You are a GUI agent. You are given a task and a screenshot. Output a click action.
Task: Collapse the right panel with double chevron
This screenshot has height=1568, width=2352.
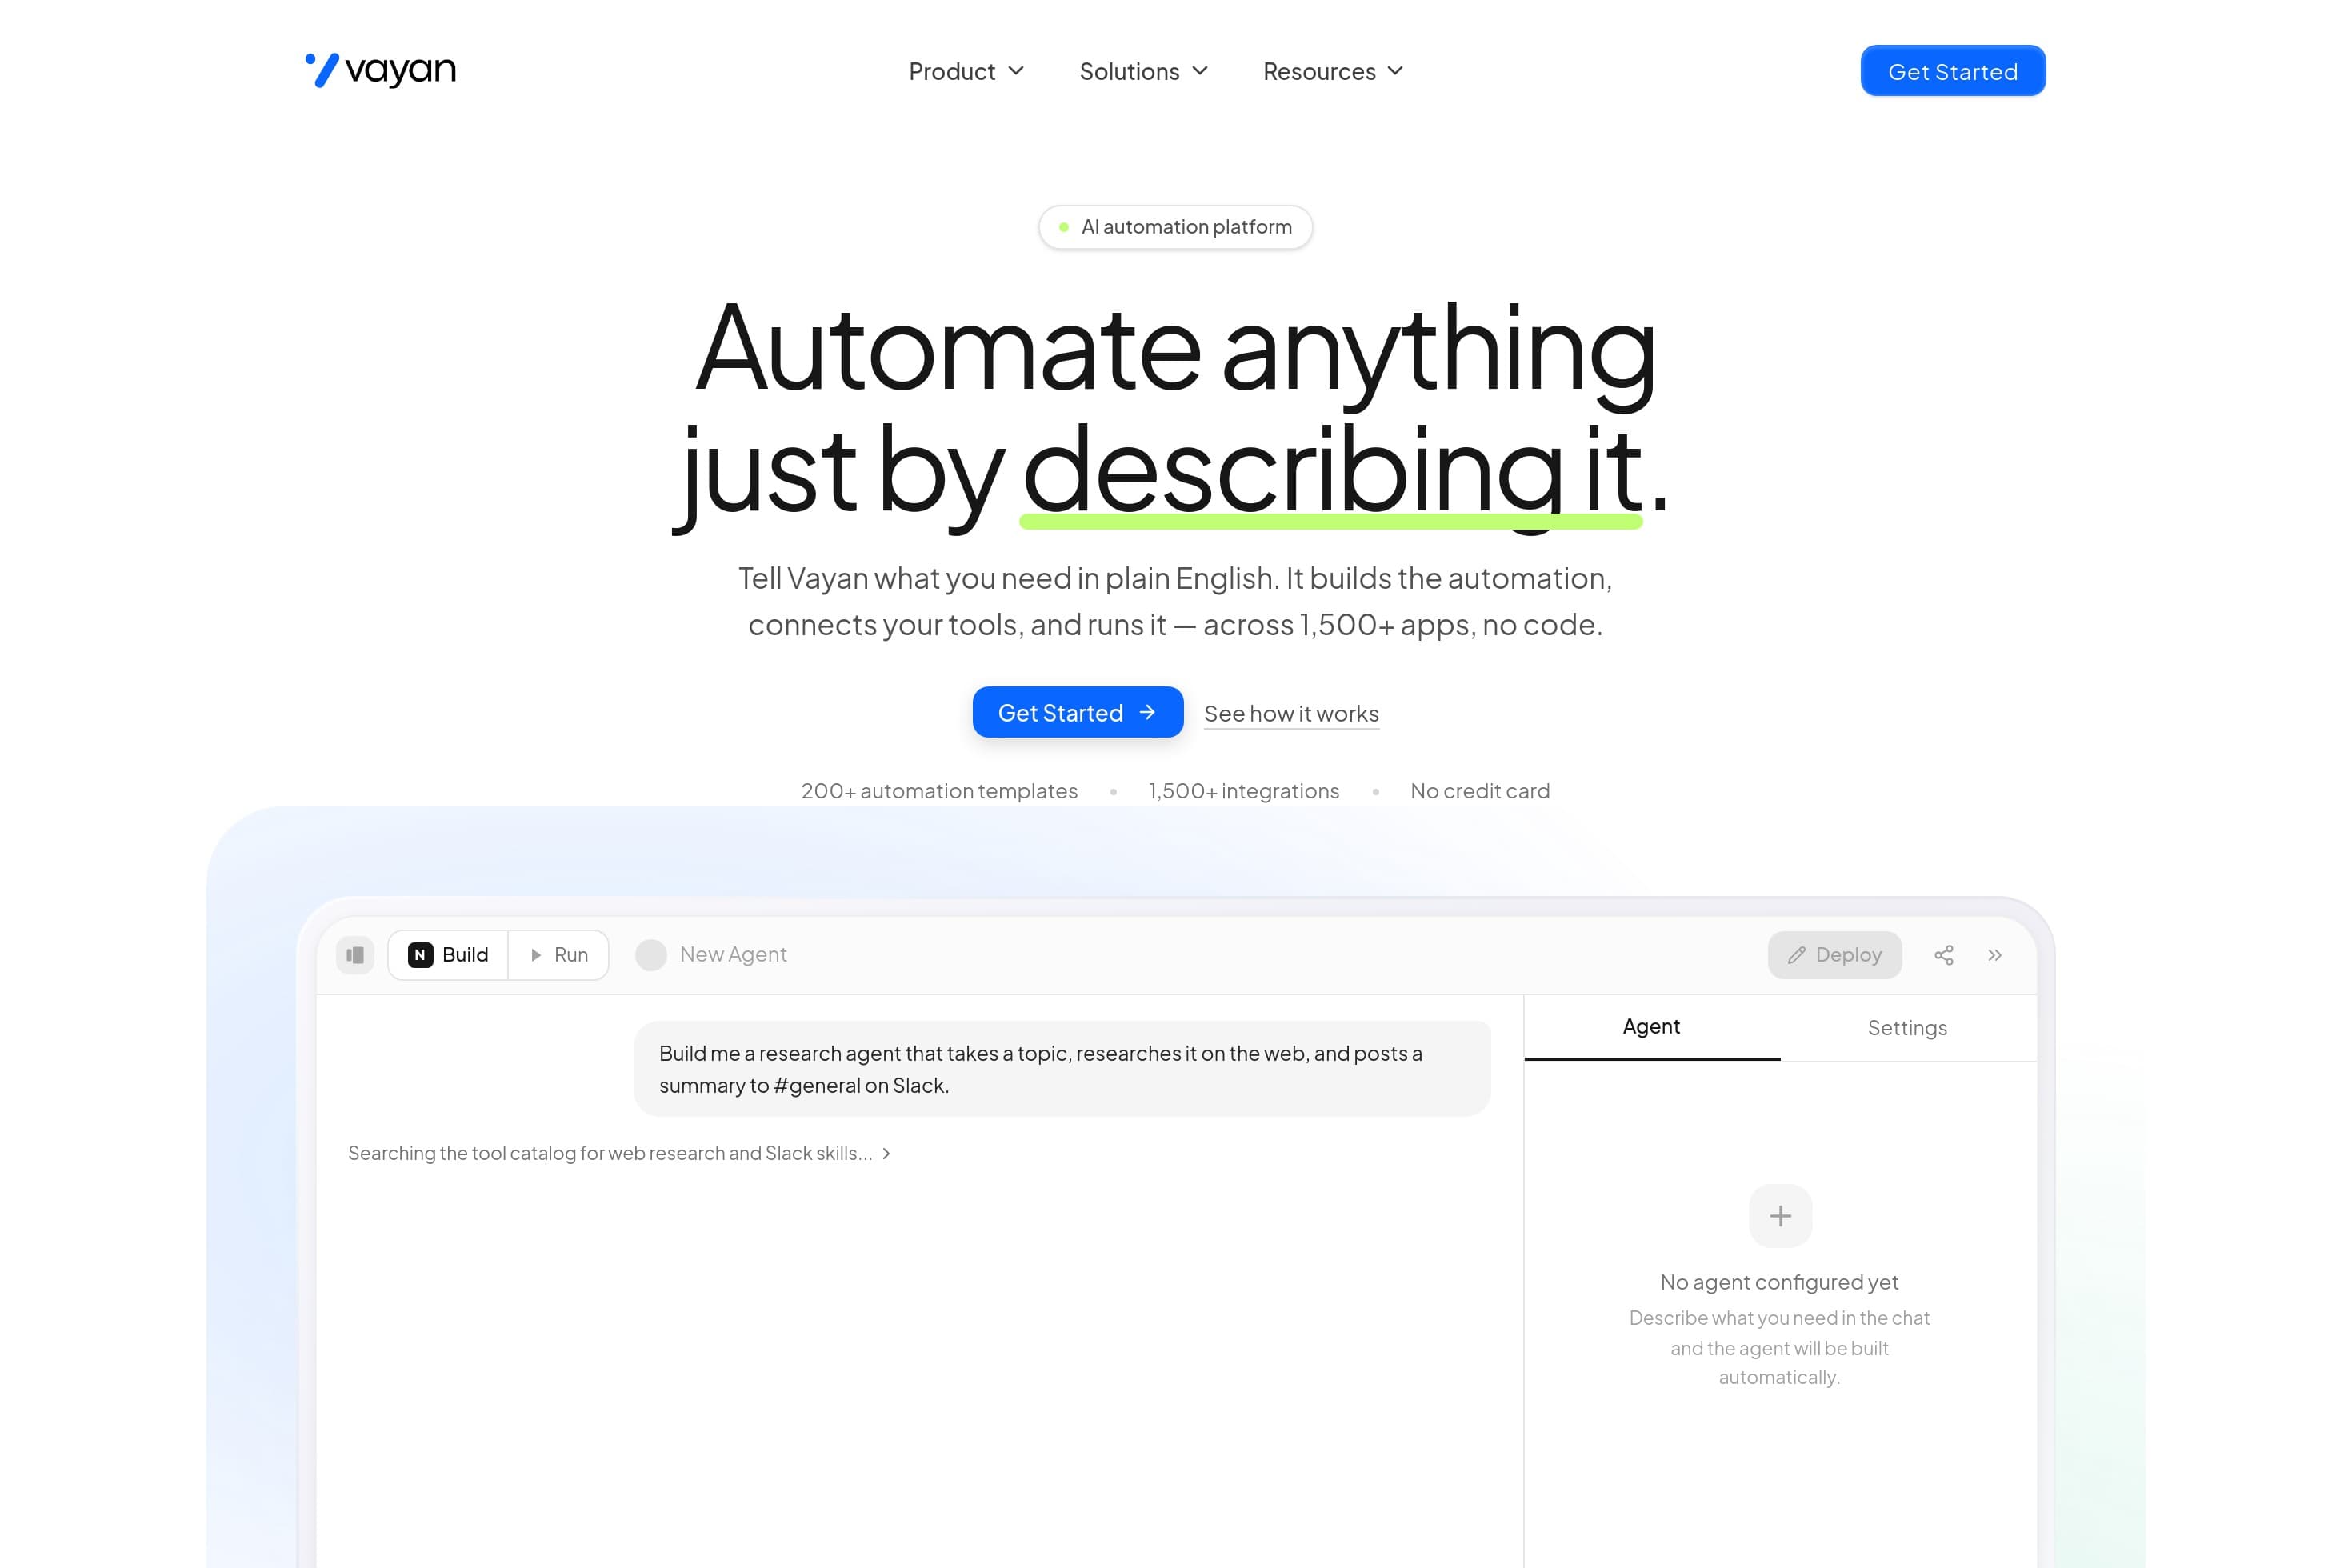tap(1994, 955)
